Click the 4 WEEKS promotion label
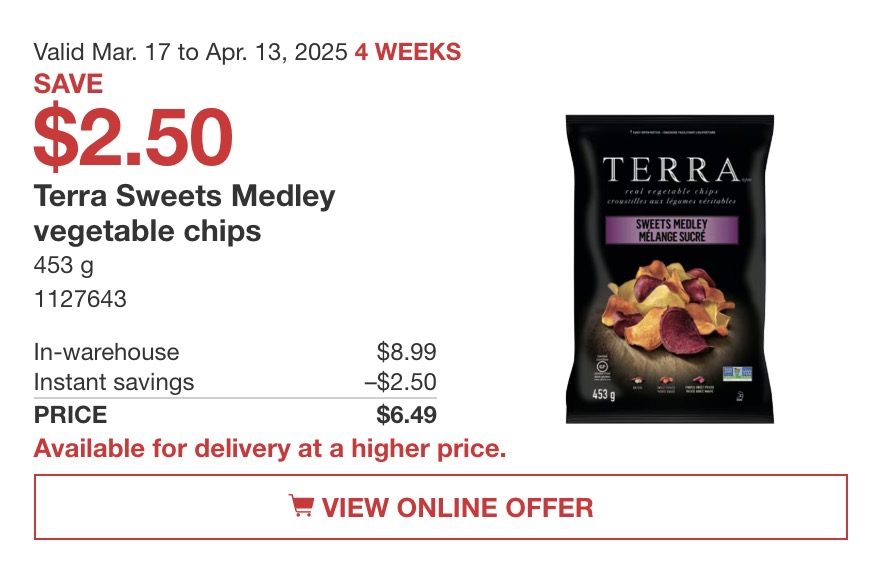Screen dimensions: 884x570 tap(408, 52)
